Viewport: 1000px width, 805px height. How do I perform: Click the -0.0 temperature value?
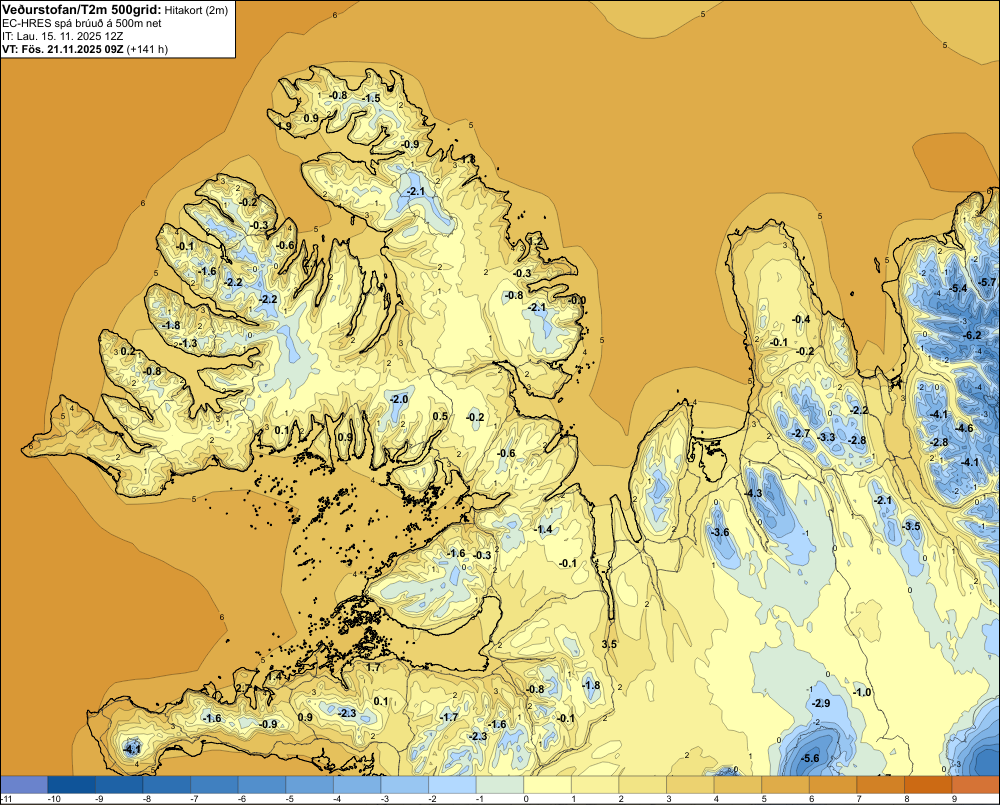(577, 300)
